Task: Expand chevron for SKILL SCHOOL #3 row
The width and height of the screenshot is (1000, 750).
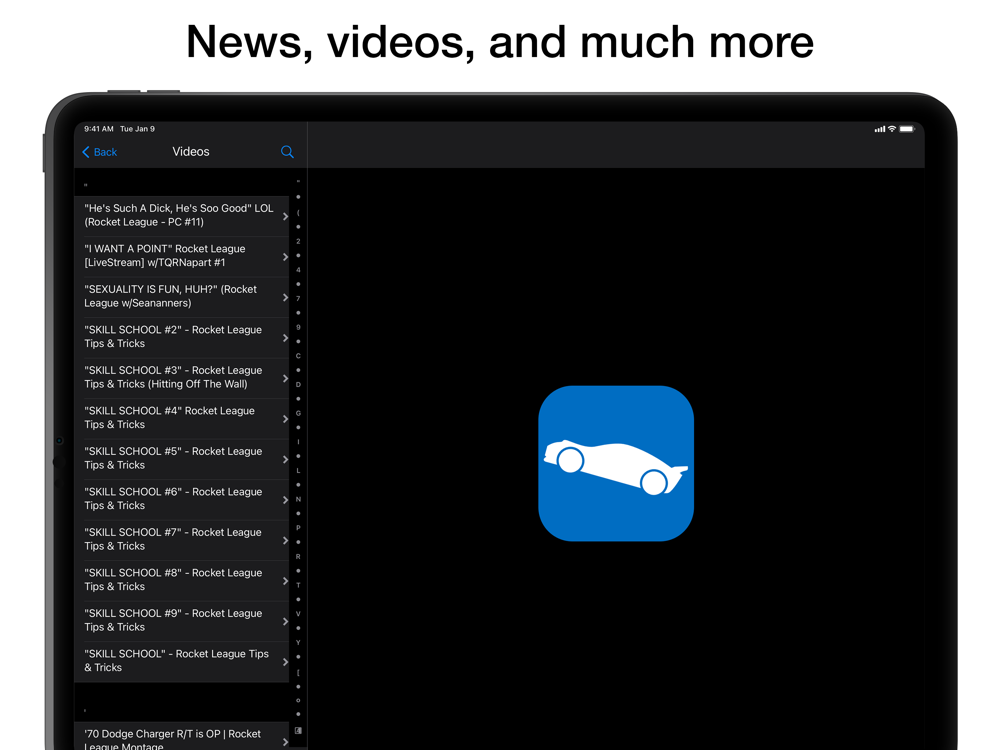Action: tap(285, 378)
